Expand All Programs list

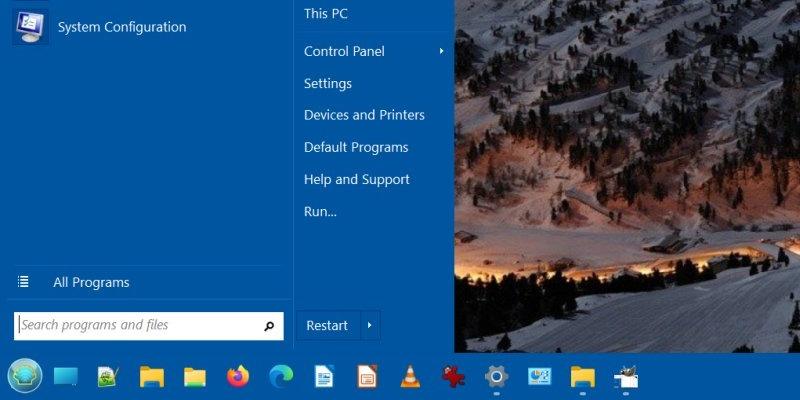90,283
